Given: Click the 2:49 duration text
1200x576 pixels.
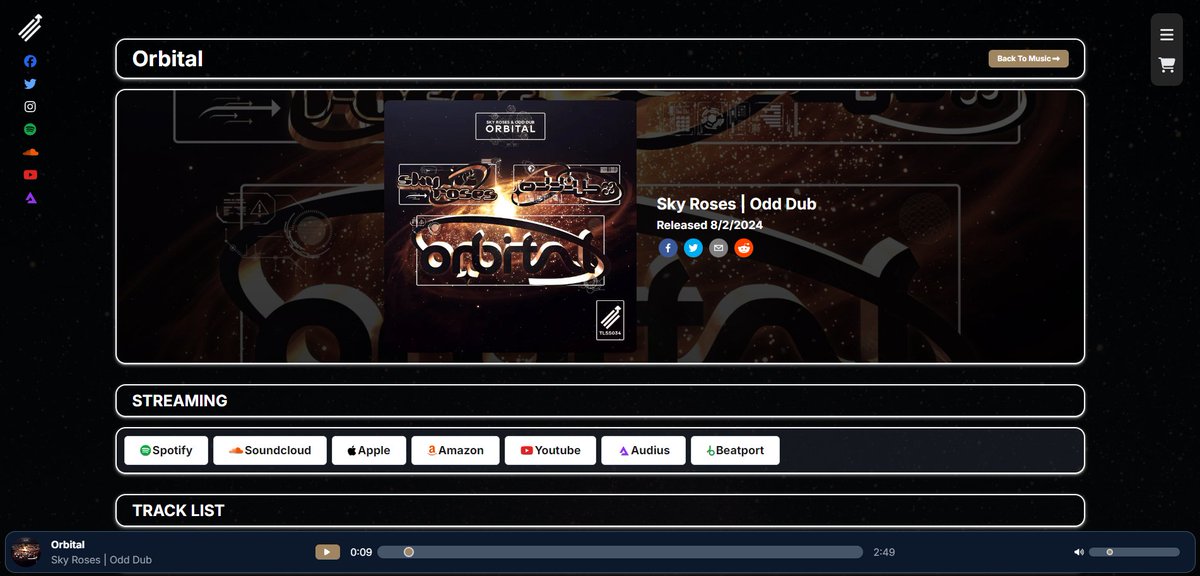Looking at the screenshot, I should (884, 552).
